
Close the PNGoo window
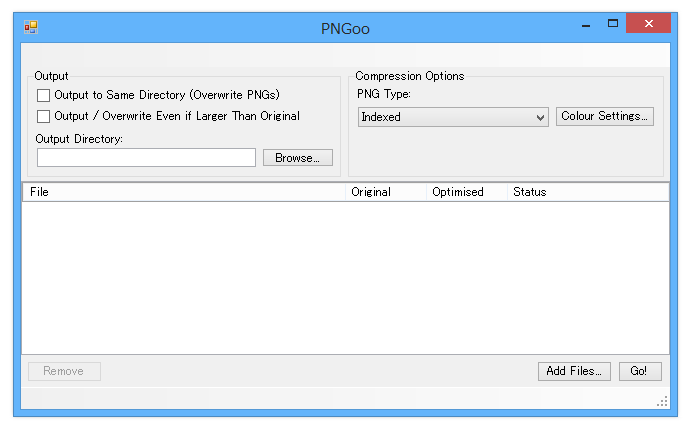[x=648, y=23]
